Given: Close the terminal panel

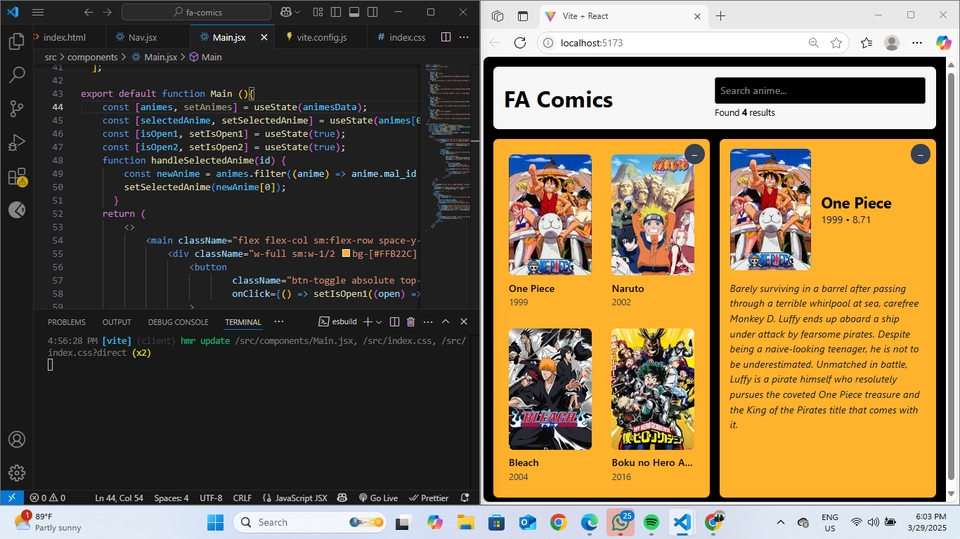Looking at the screenshot, I should [x=463, y=322].
